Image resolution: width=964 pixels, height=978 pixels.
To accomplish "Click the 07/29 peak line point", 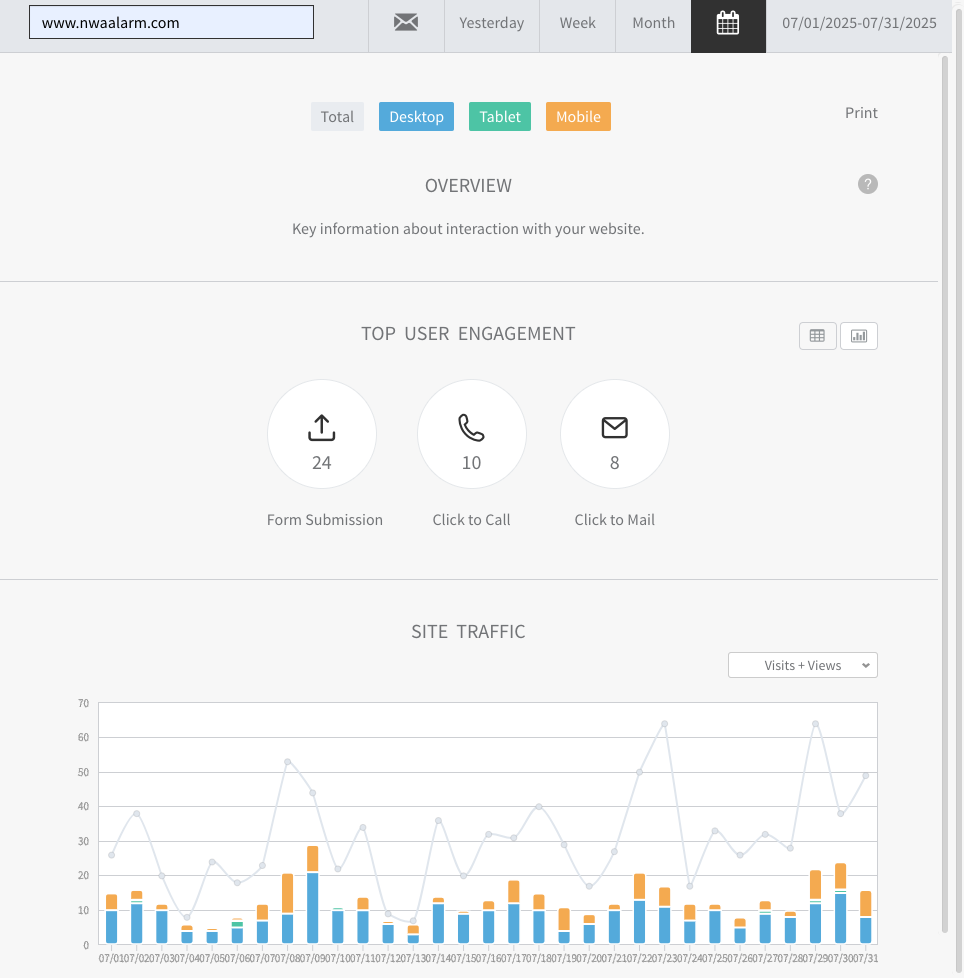I will [x=815, y=724].
